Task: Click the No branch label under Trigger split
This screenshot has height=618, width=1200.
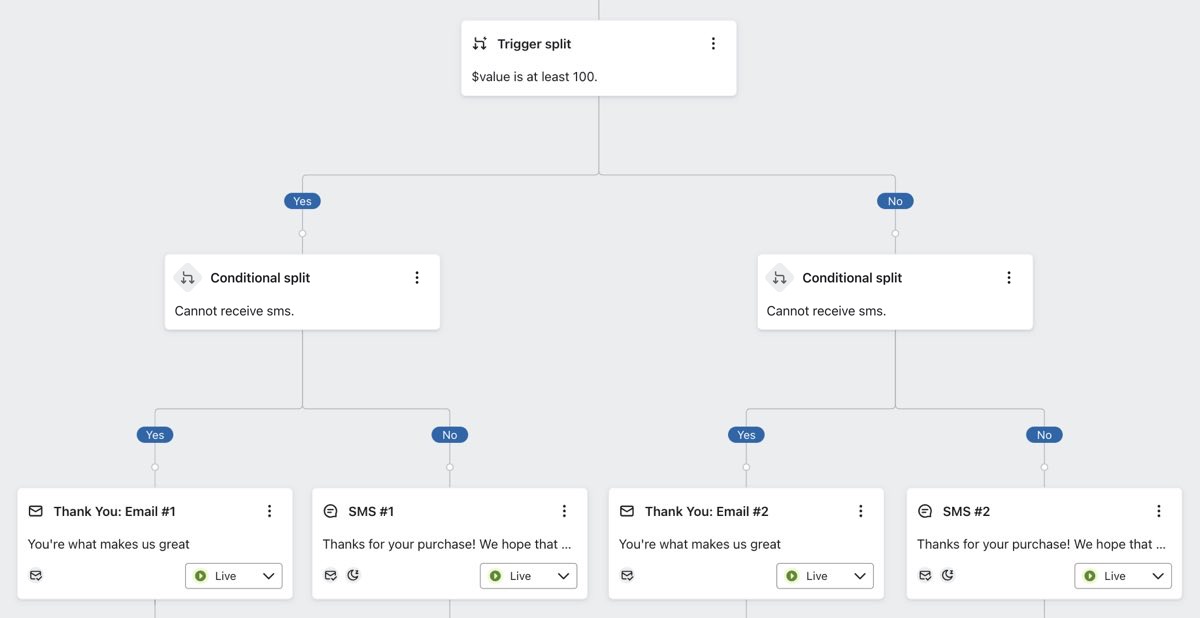Action: (895, 201)
